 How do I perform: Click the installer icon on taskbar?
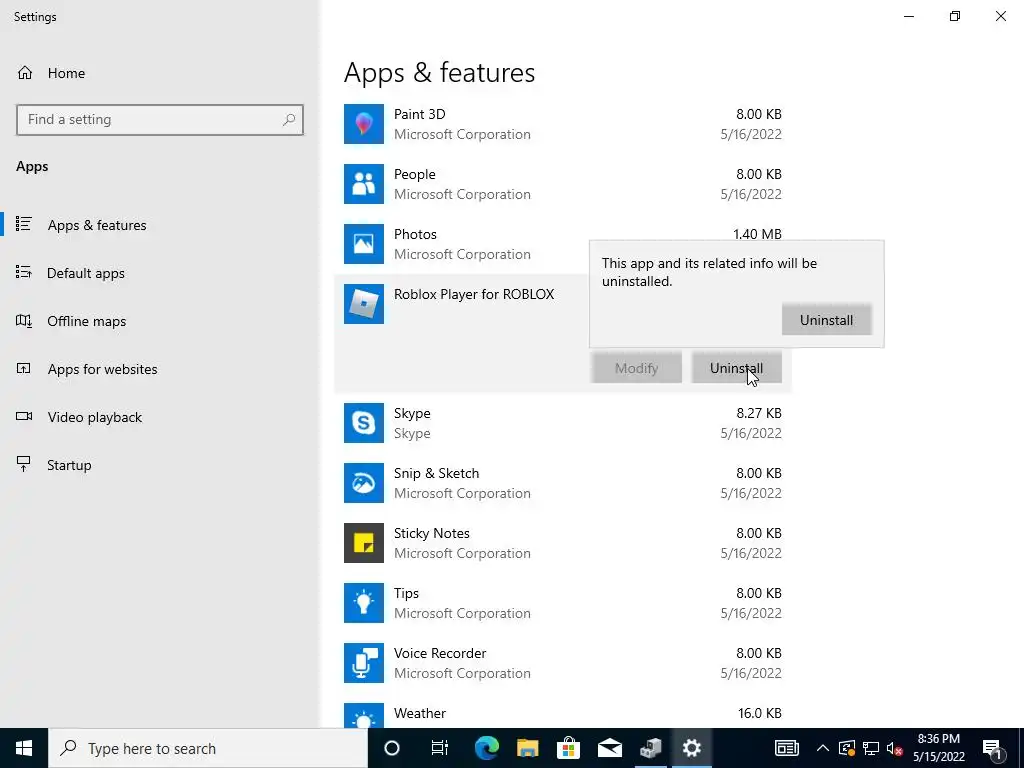(650, 748)
